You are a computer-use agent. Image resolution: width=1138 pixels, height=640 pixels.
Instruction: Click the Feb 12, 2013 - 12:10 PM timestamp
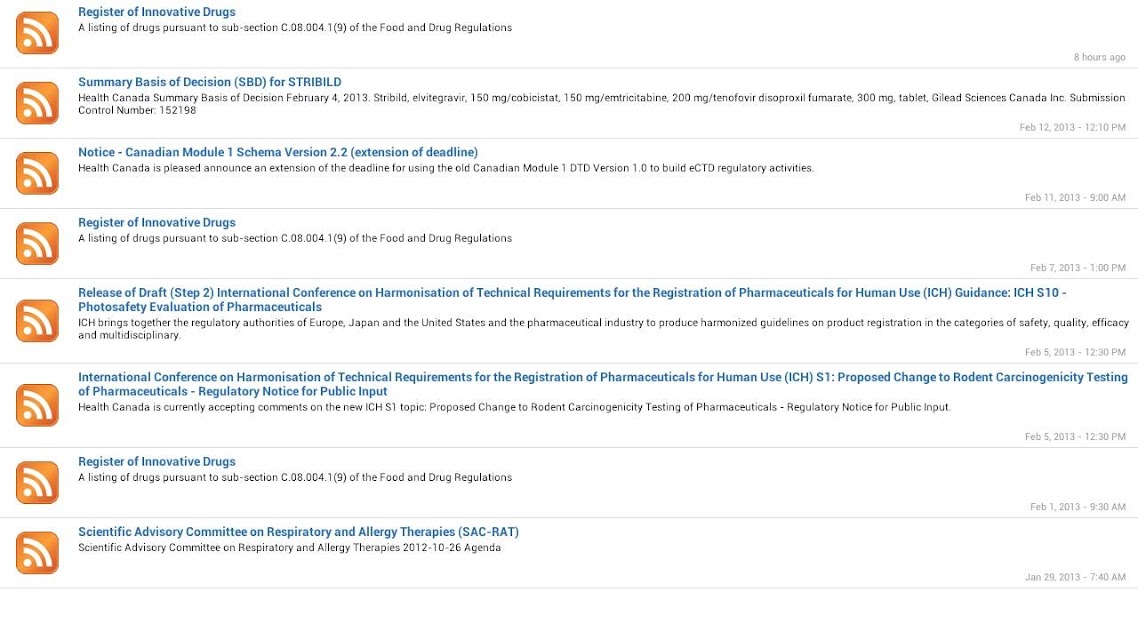point(1072,127)
